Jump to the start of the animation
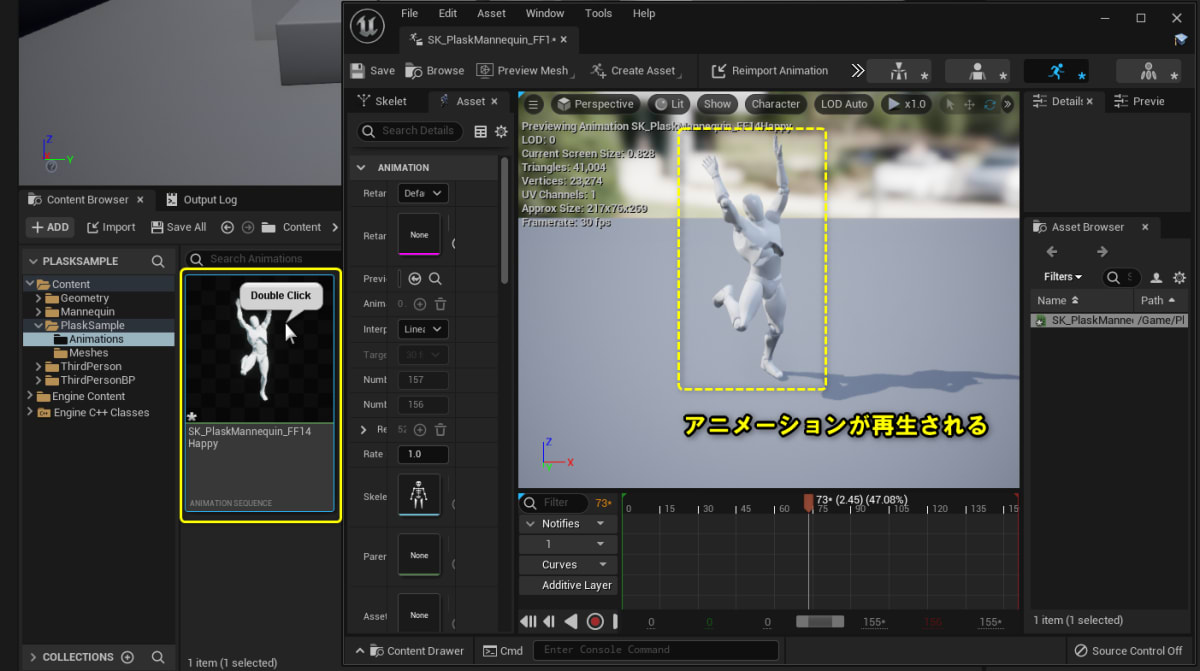 point(528,622)
